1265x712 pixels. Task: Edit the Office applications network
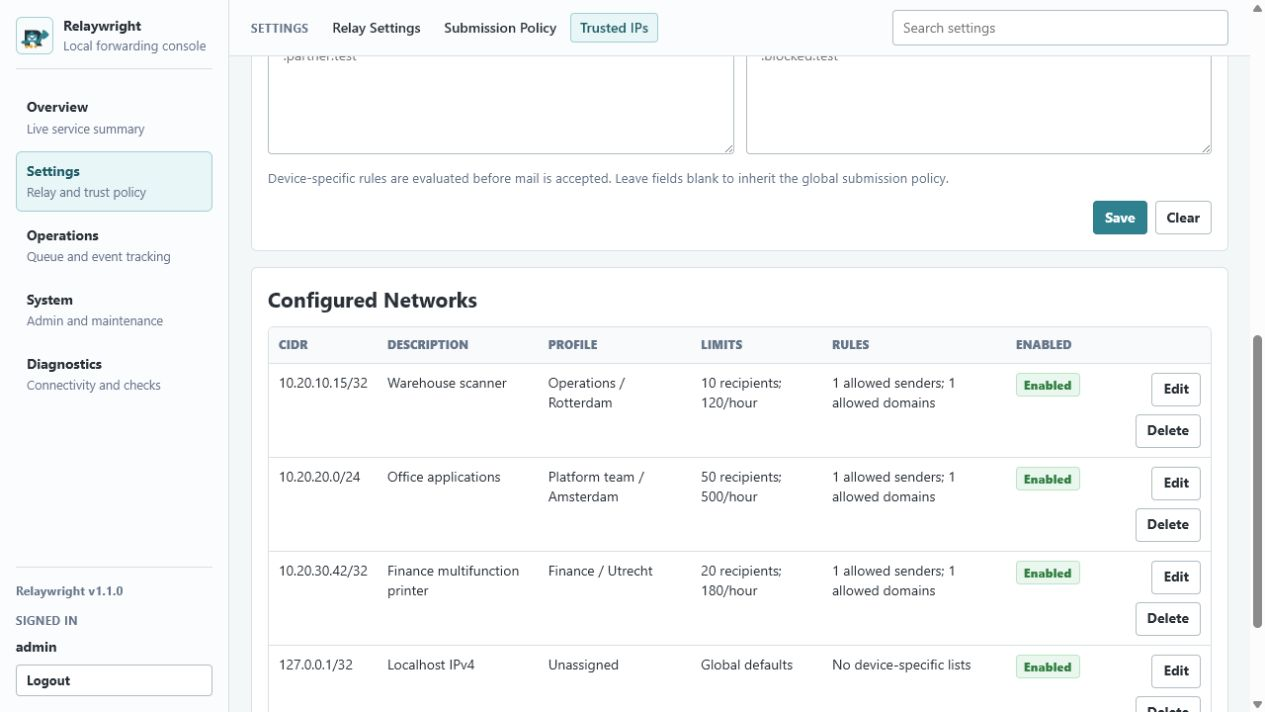(x=1176, y=483)
